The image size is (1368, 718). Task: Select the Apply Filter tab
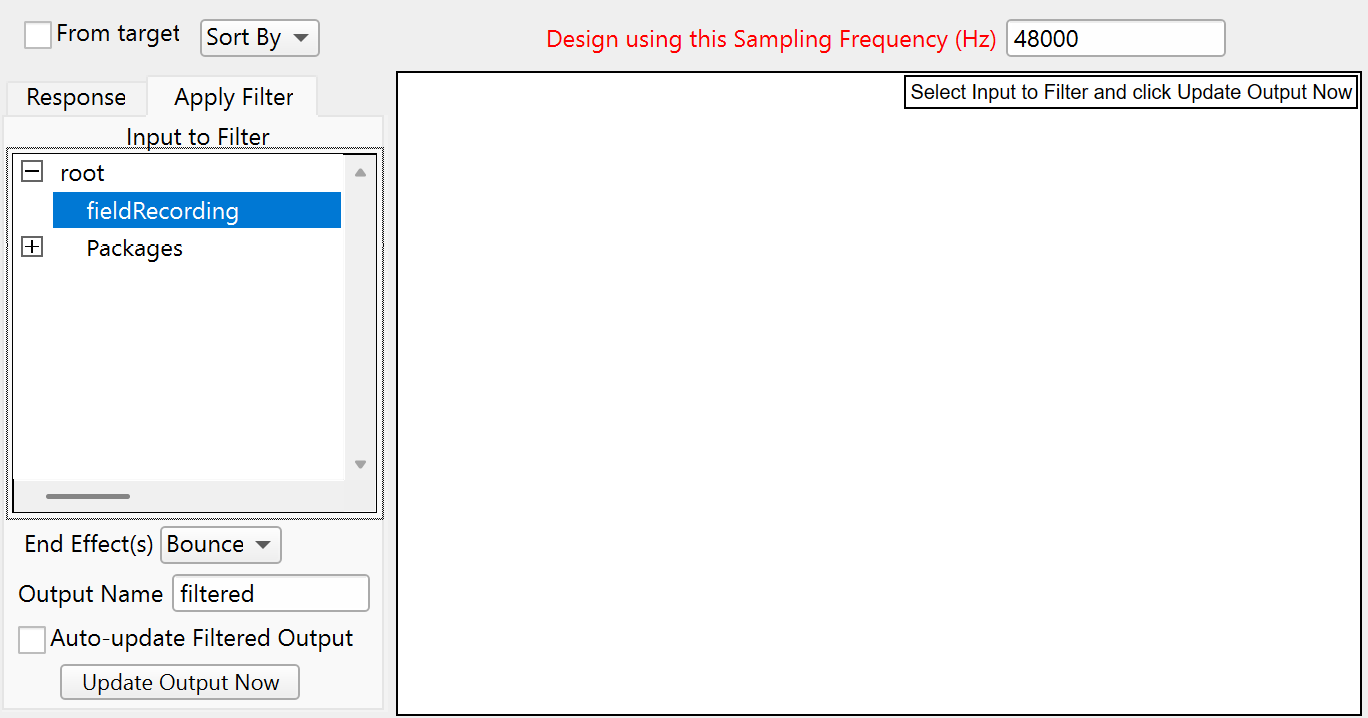click(x=233, y=98)
